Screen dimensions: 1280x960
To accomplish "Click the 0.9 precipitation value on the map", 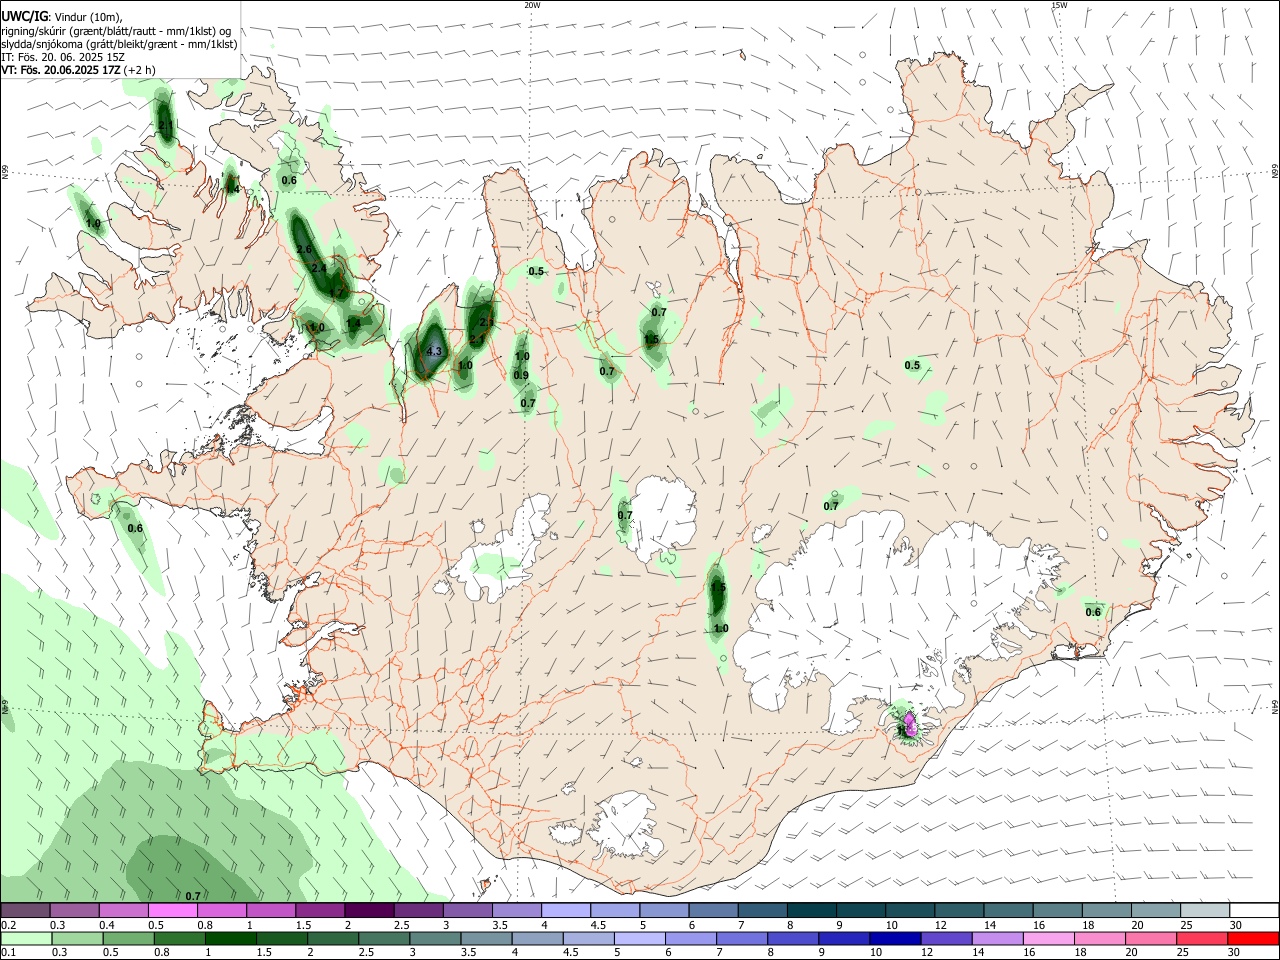I will pos(521,376).
